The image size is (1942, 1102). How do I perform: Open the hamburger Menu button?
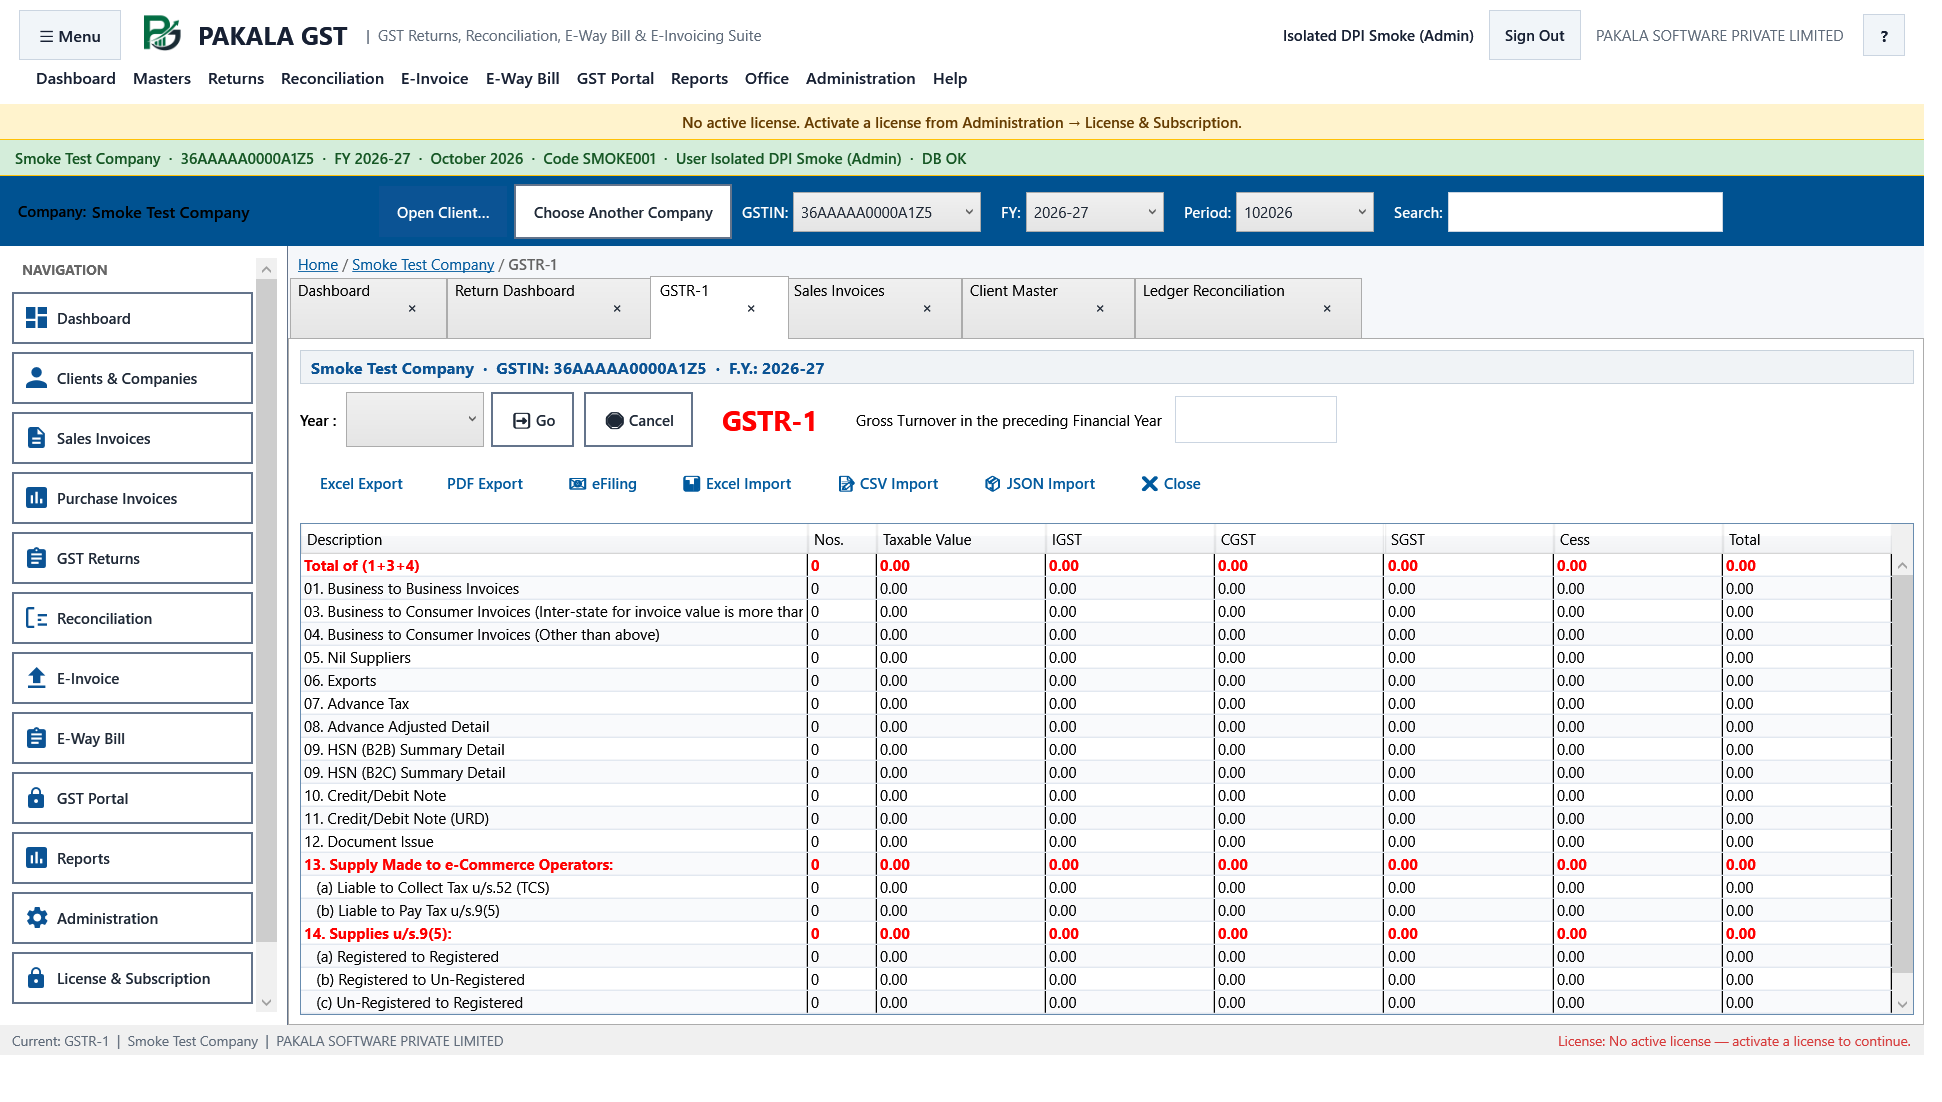tap(70, 36)
